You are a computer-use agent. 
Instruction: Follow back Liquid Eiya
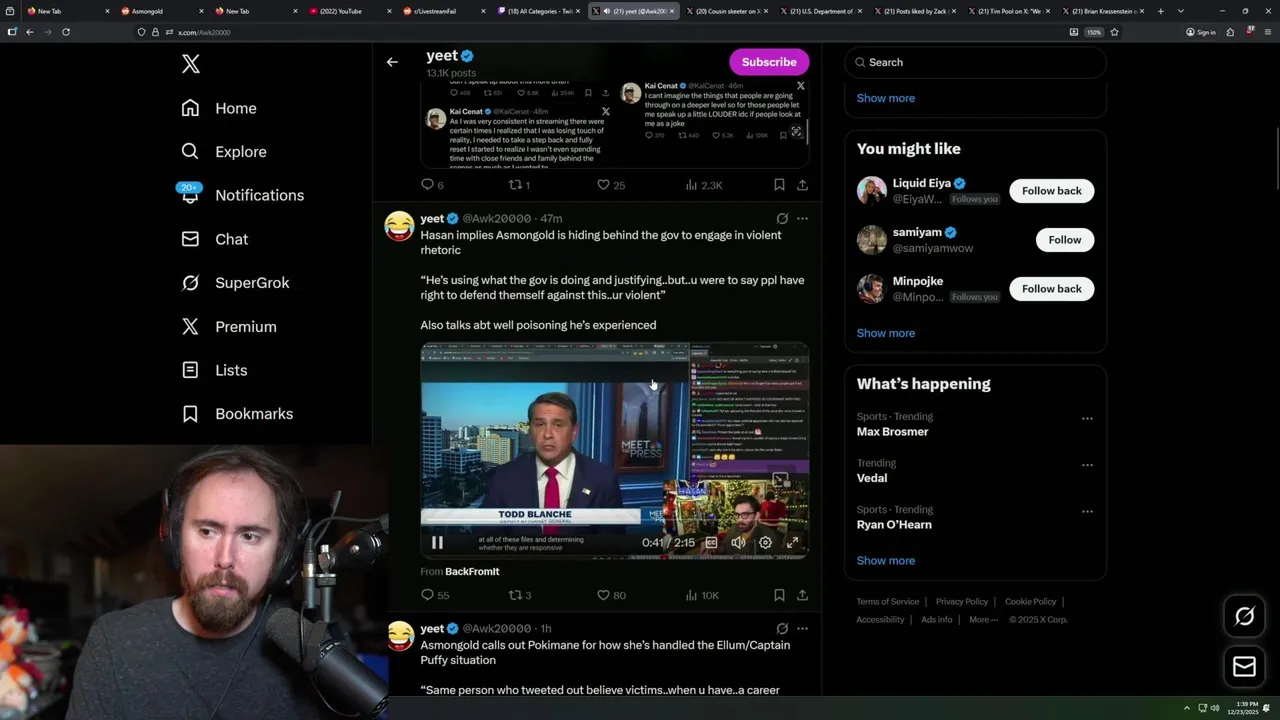[1051, 191]
